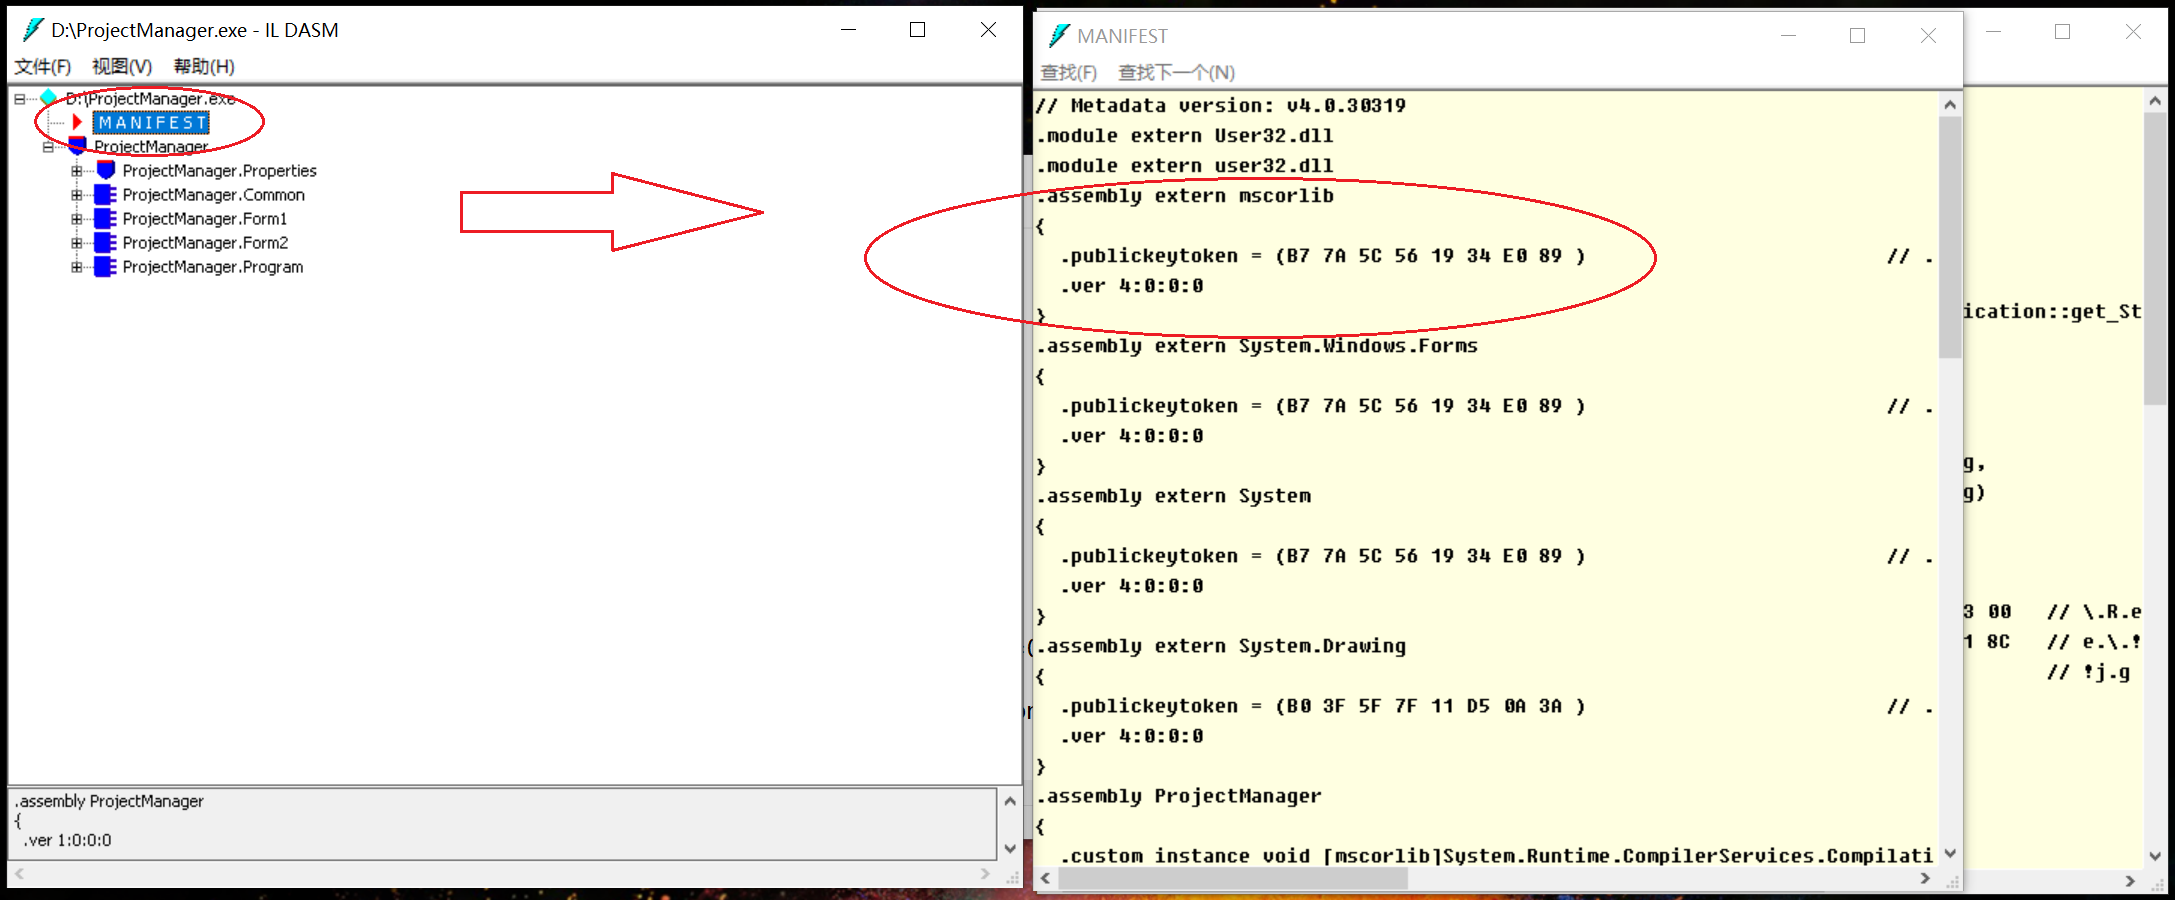Expand the ProjectManager.Form1 node
Image resolution: width=2175 pixels, height=900 pixels.
(x=77, y=219)
